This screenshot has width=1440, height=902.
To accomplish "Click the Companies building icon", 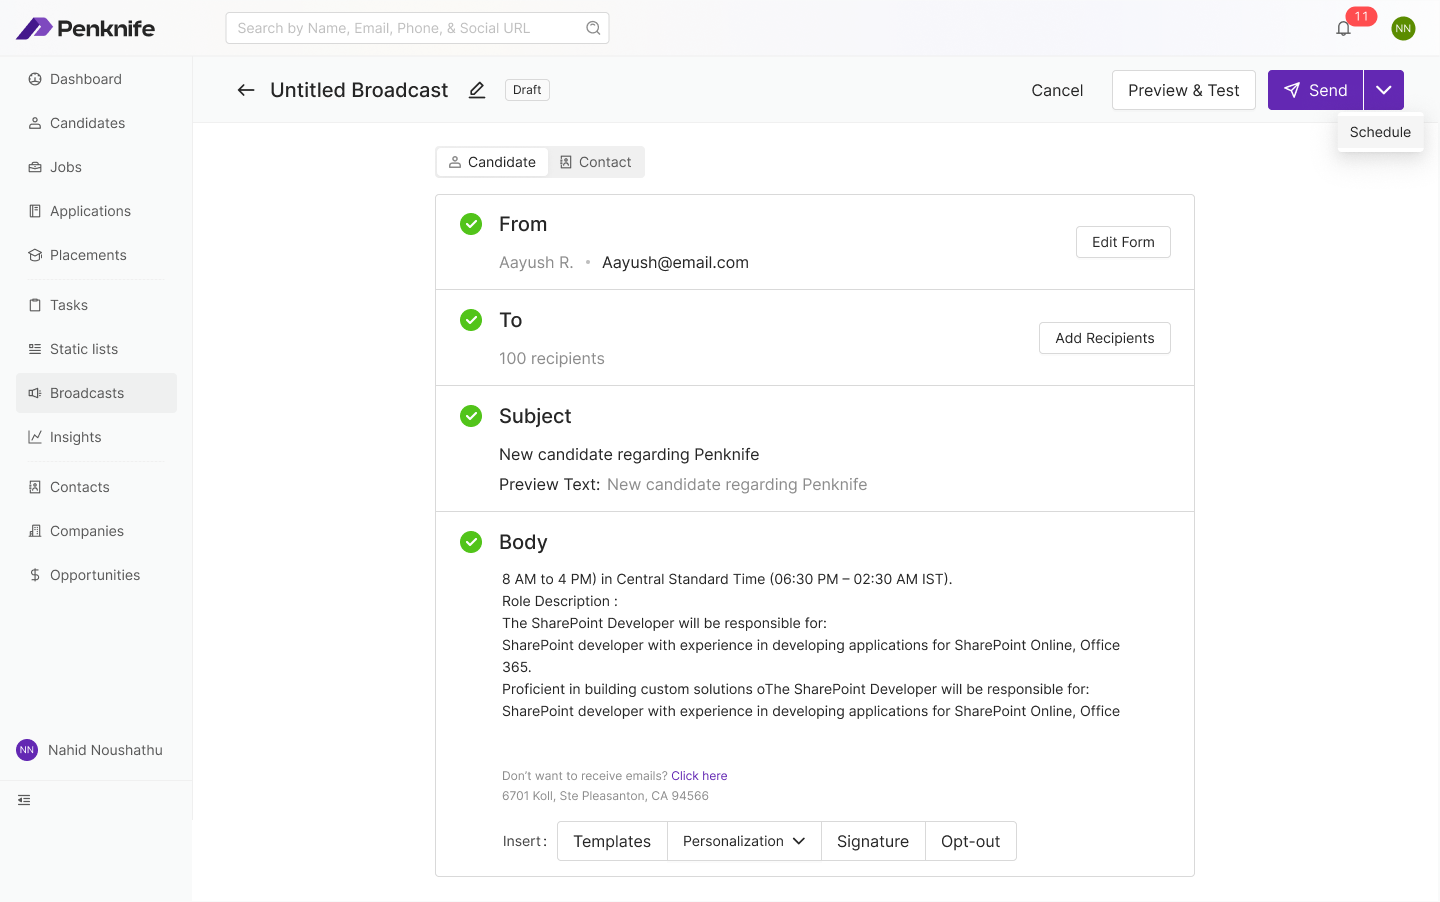I will (x=35, y=531).
